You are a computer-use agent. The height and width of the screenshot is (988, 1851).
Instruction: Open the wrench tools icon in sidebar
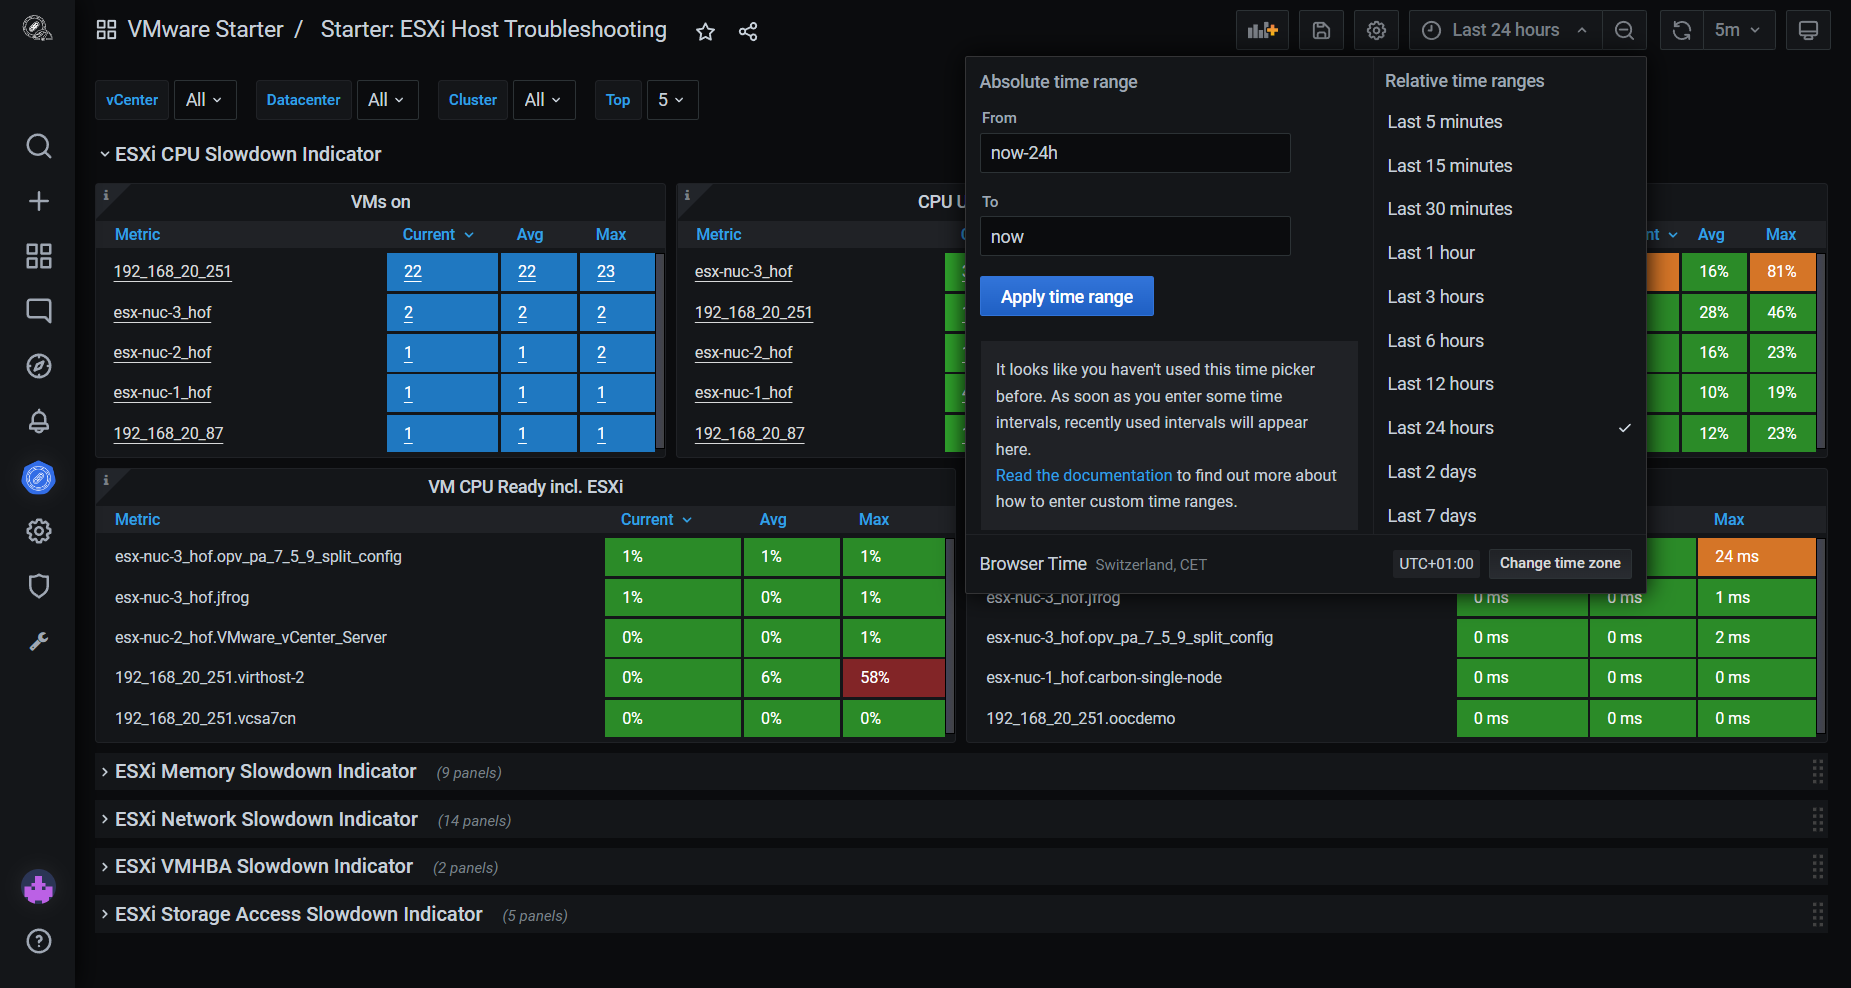[38, 641]
